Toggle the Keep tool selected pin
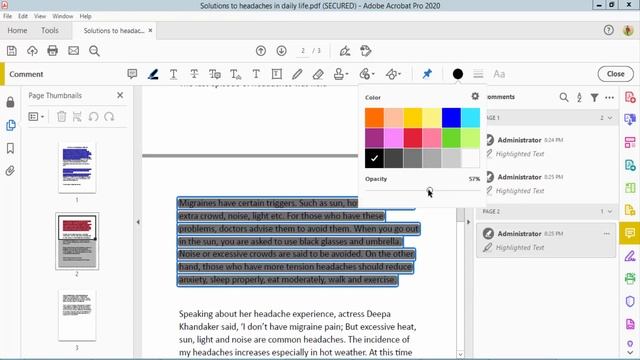Image resolution: width=640 pixels, height=360 pixels. (427, 74)
